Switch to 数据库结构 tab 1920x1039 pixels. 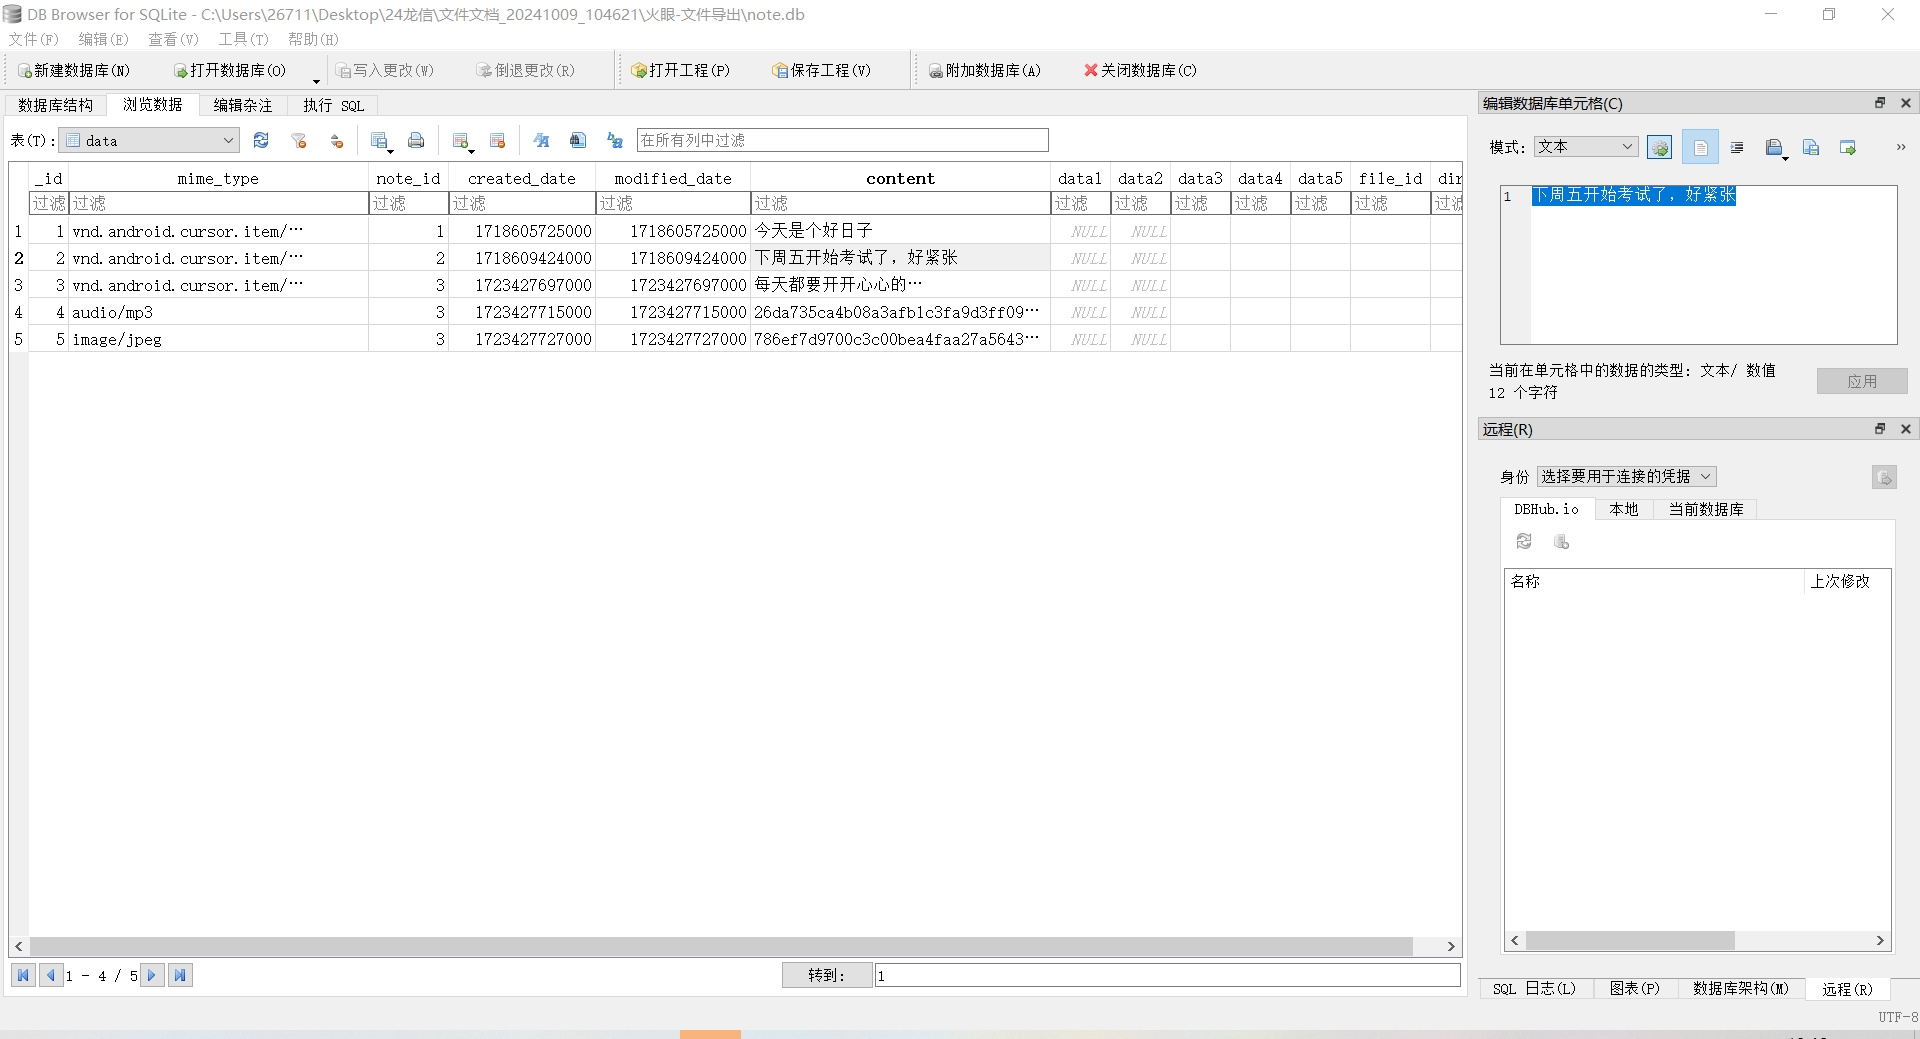[55, 105]
